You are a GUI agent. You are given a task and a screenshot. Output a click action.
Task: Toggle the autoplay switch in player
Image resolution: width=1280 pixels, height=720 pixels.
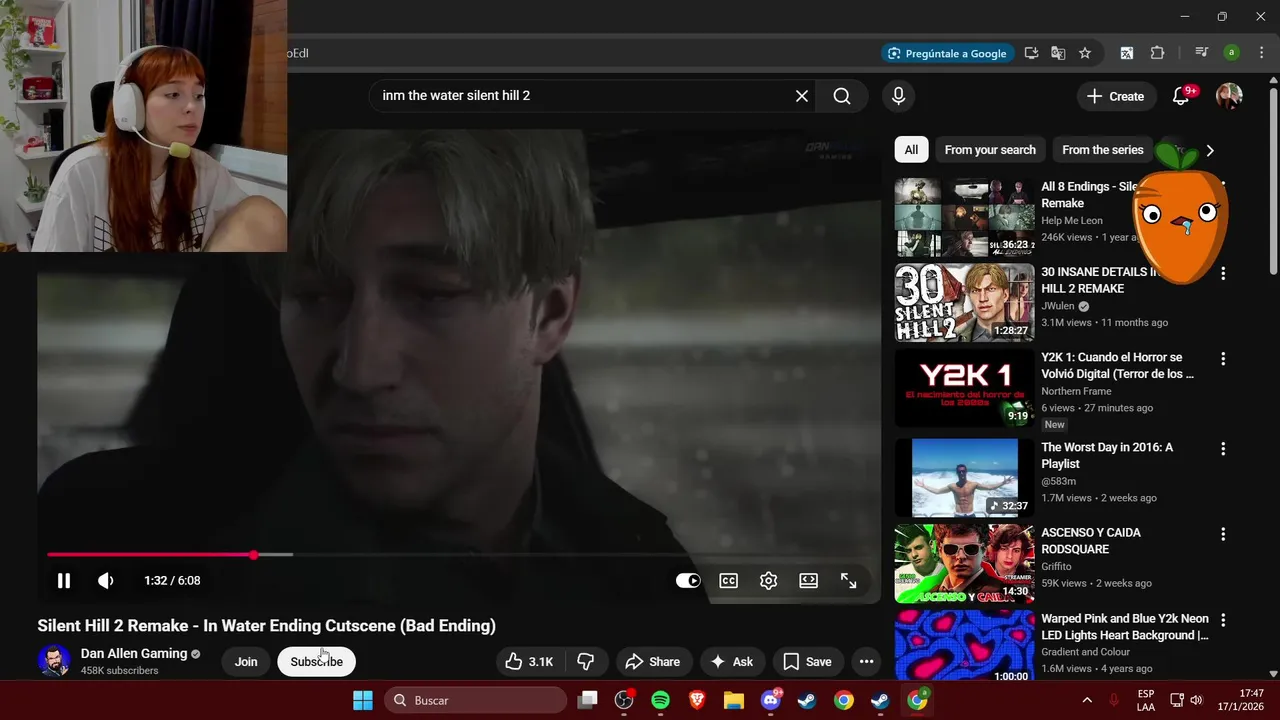(x=688, y=581)
